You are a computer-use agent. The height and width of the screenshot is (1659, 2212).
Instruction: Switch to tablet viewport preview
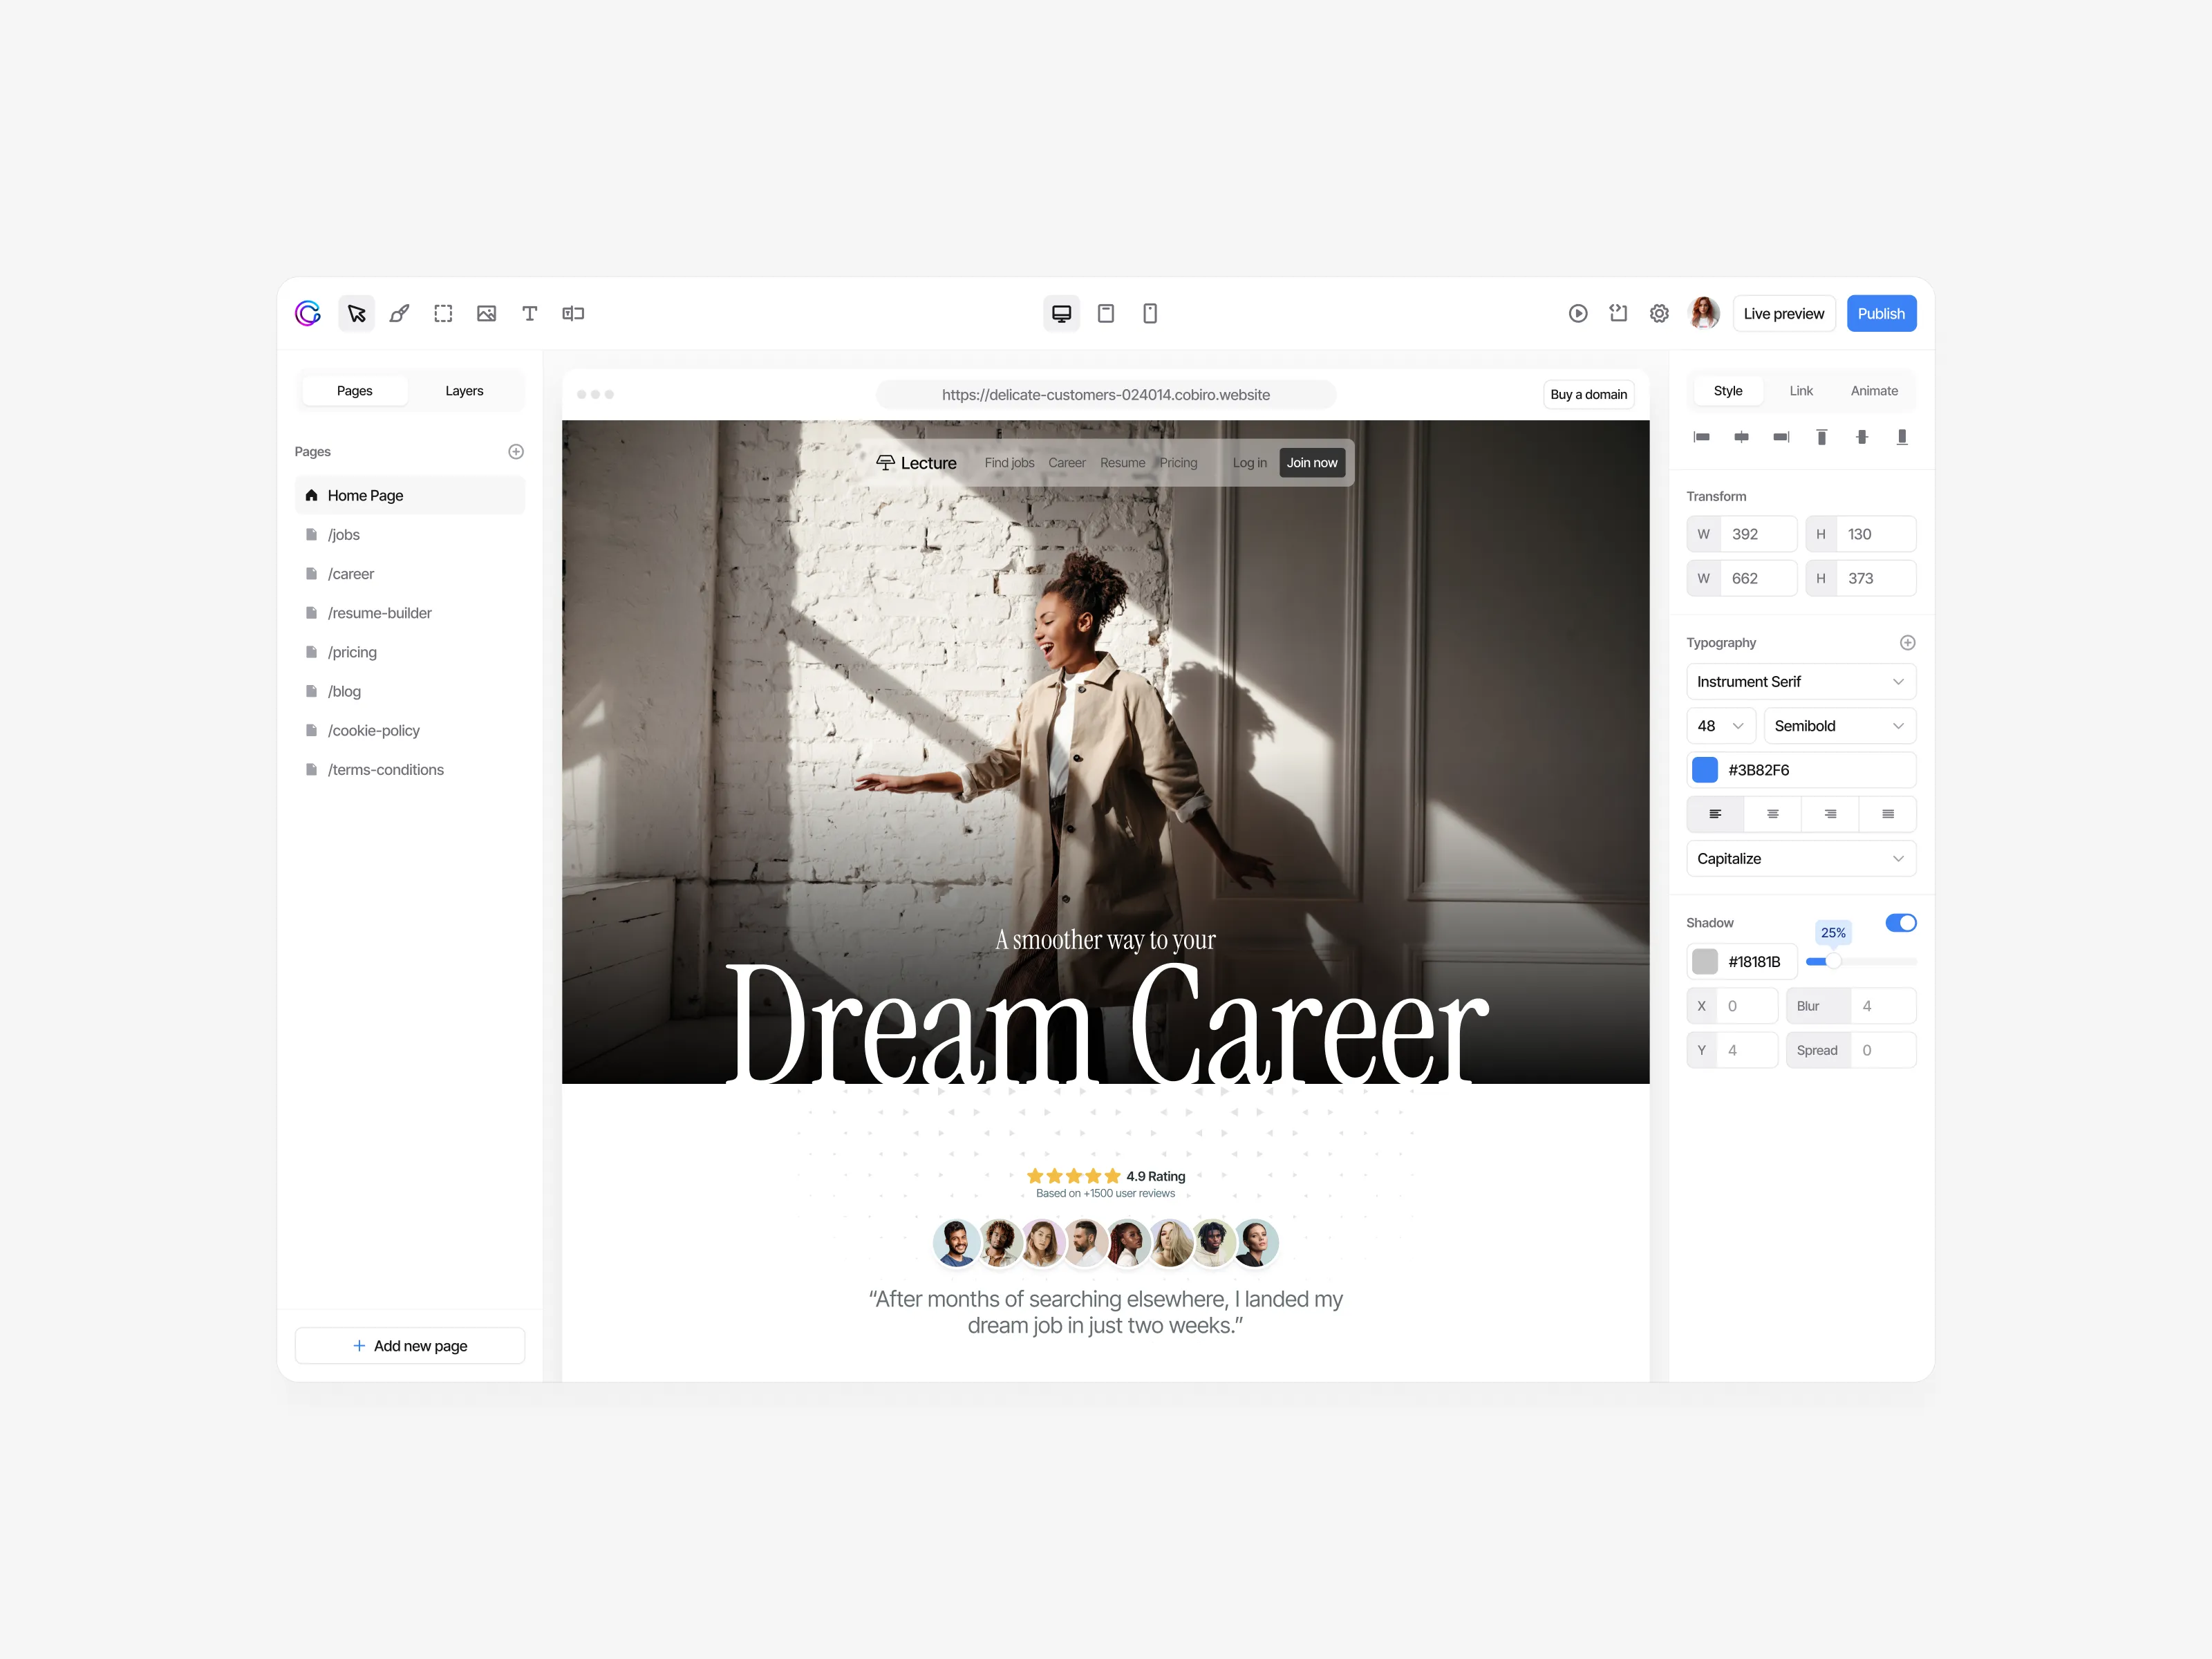pyautogui.click(x=1106, y=314)
